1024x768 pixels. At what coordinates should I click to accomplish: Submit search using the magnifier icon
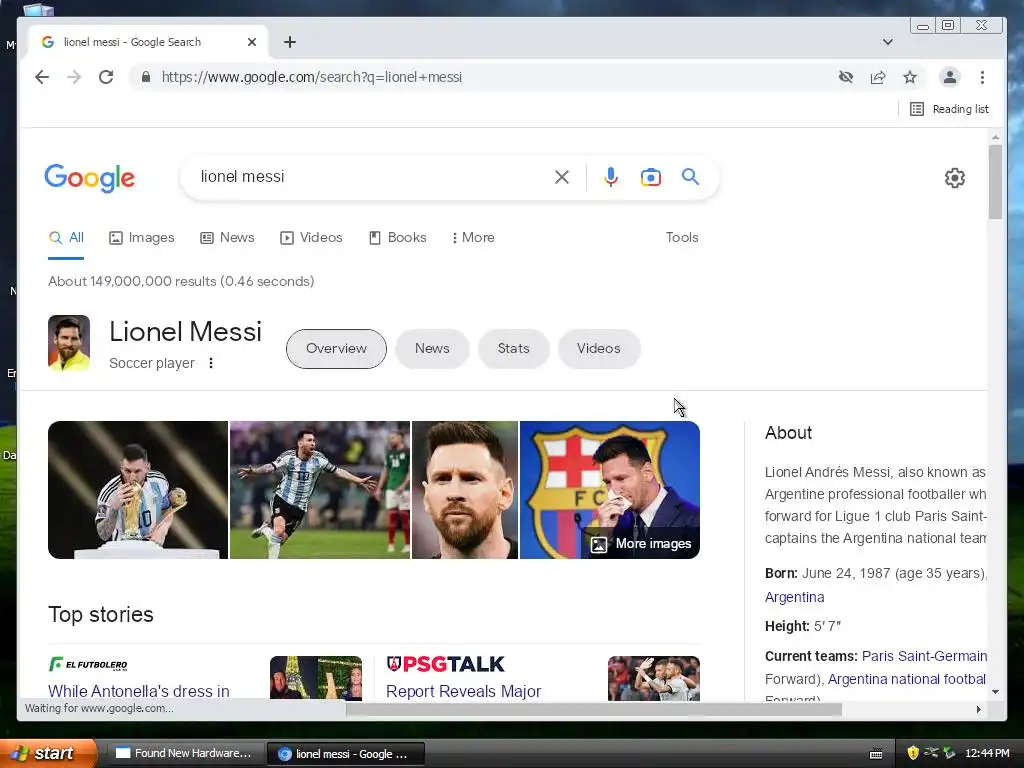690,177
